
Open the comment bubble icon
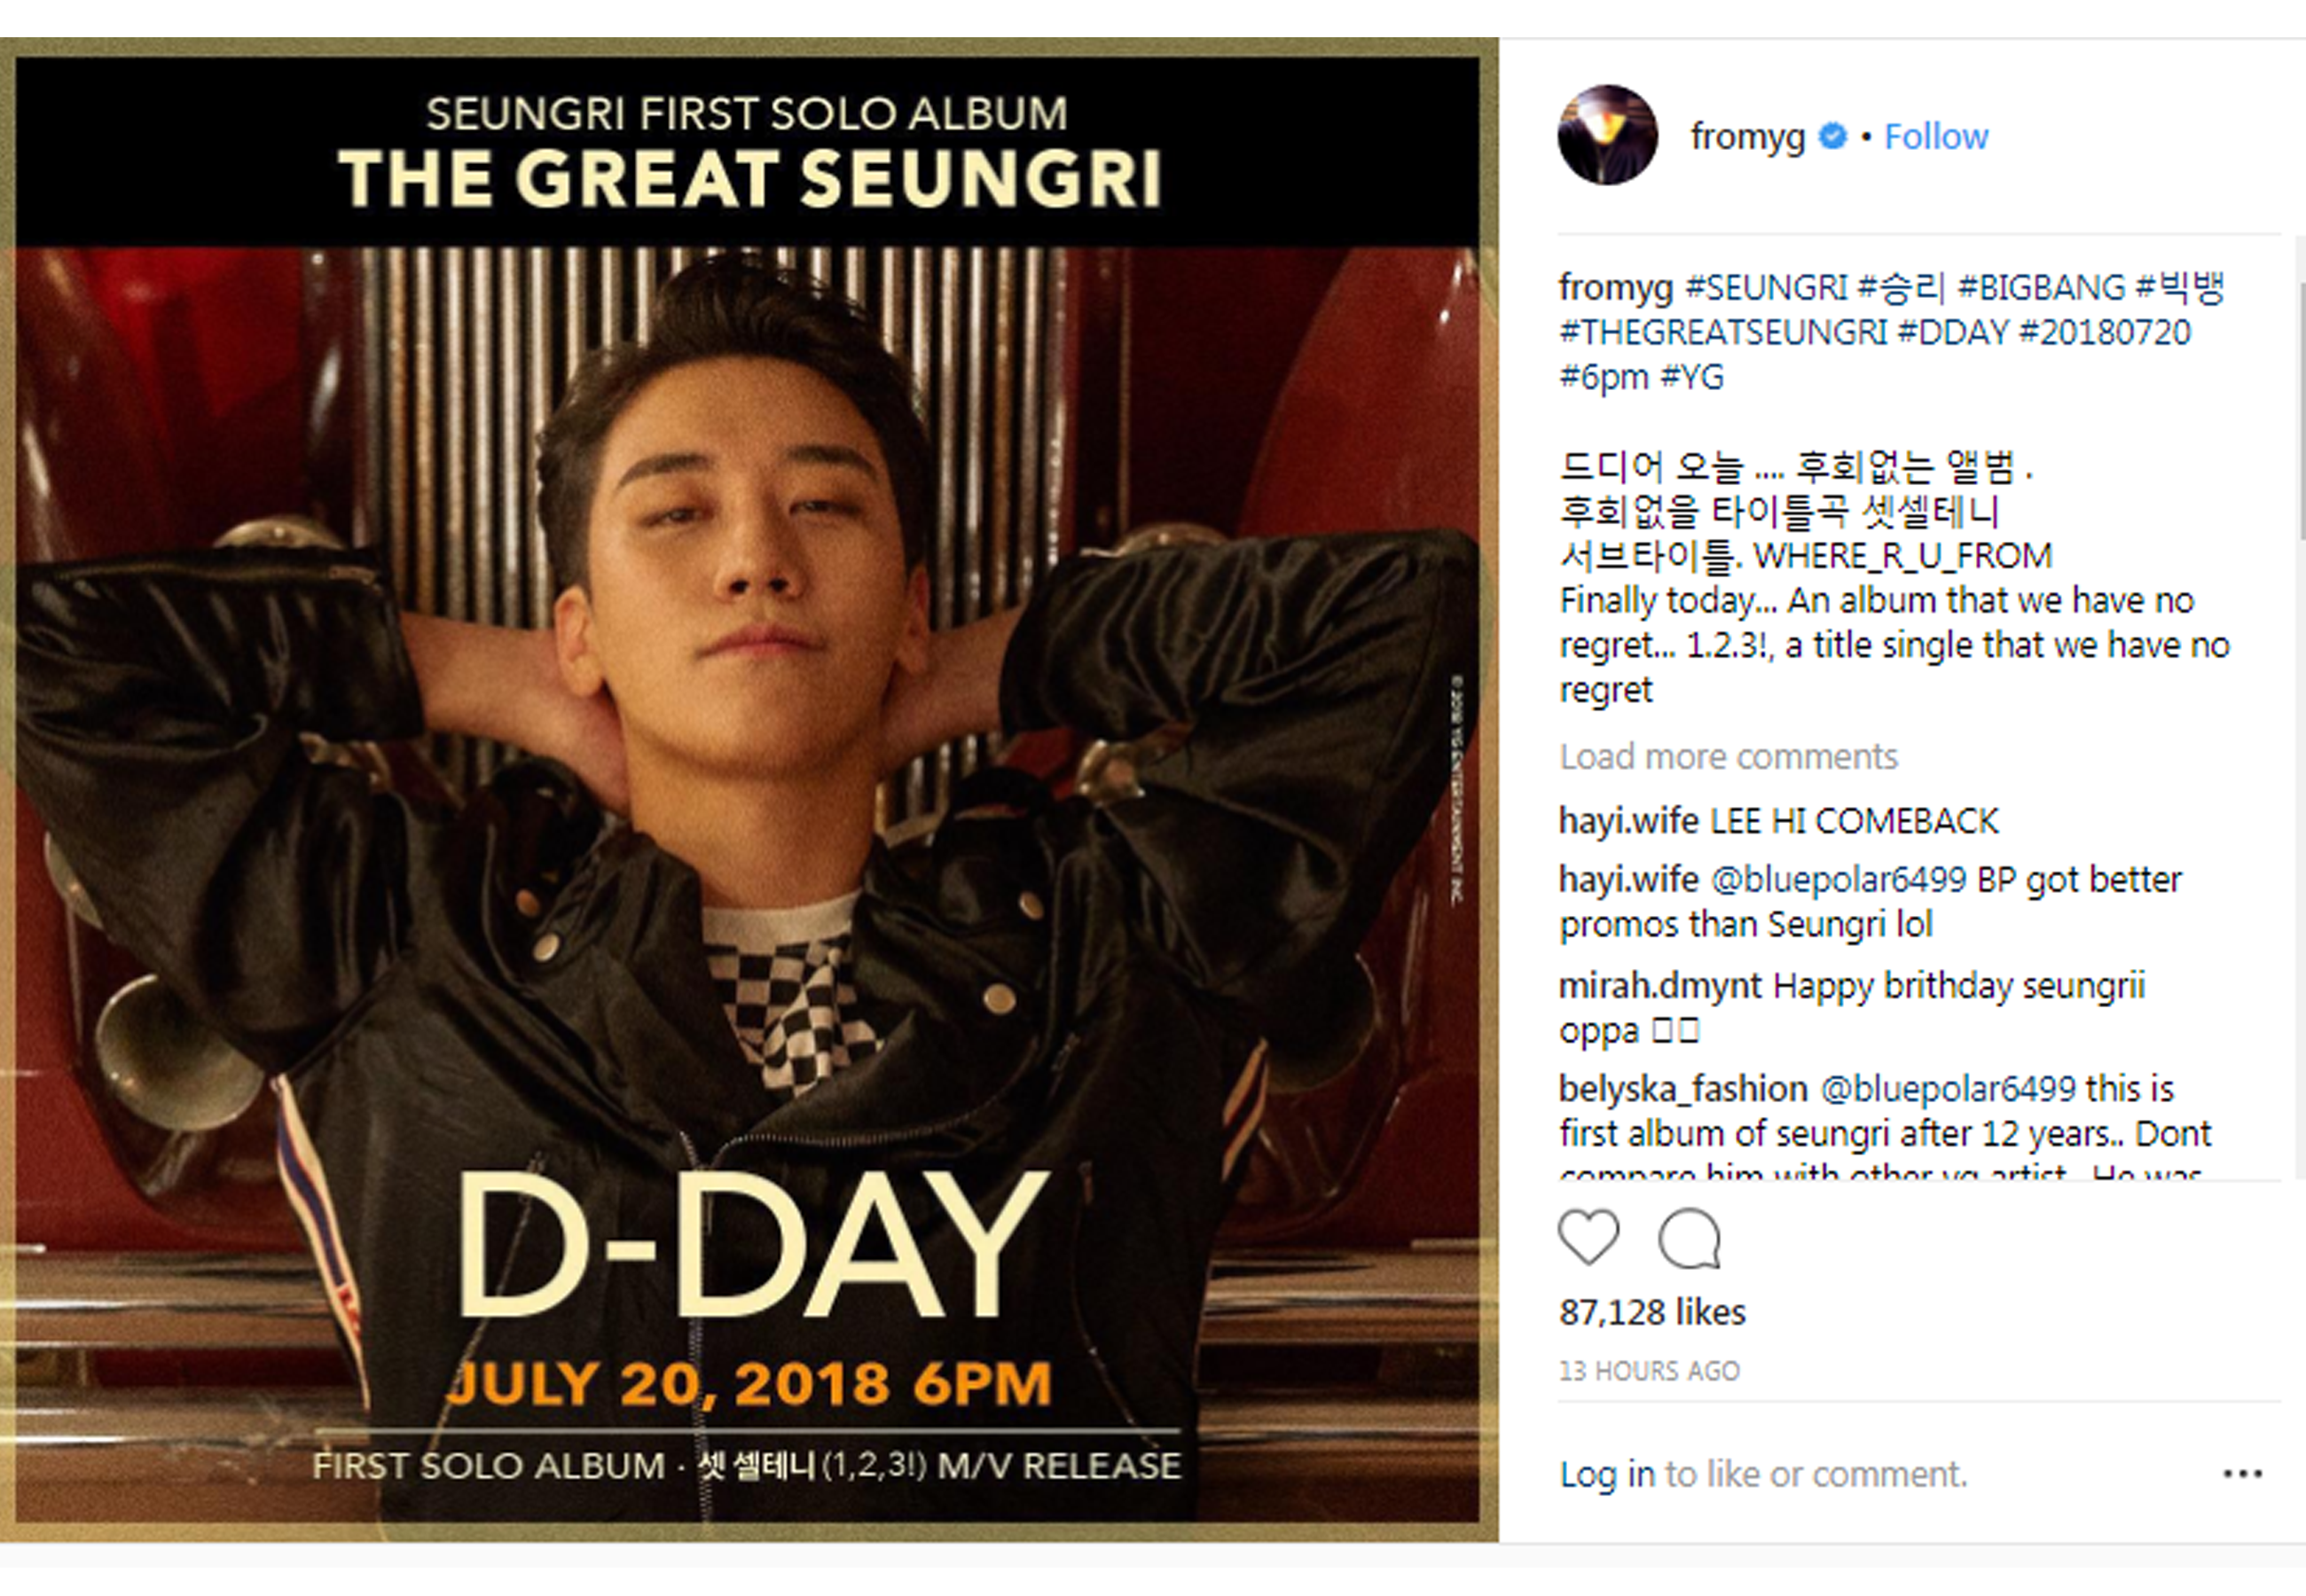pyautogui.click(x=1689, y=1239)
